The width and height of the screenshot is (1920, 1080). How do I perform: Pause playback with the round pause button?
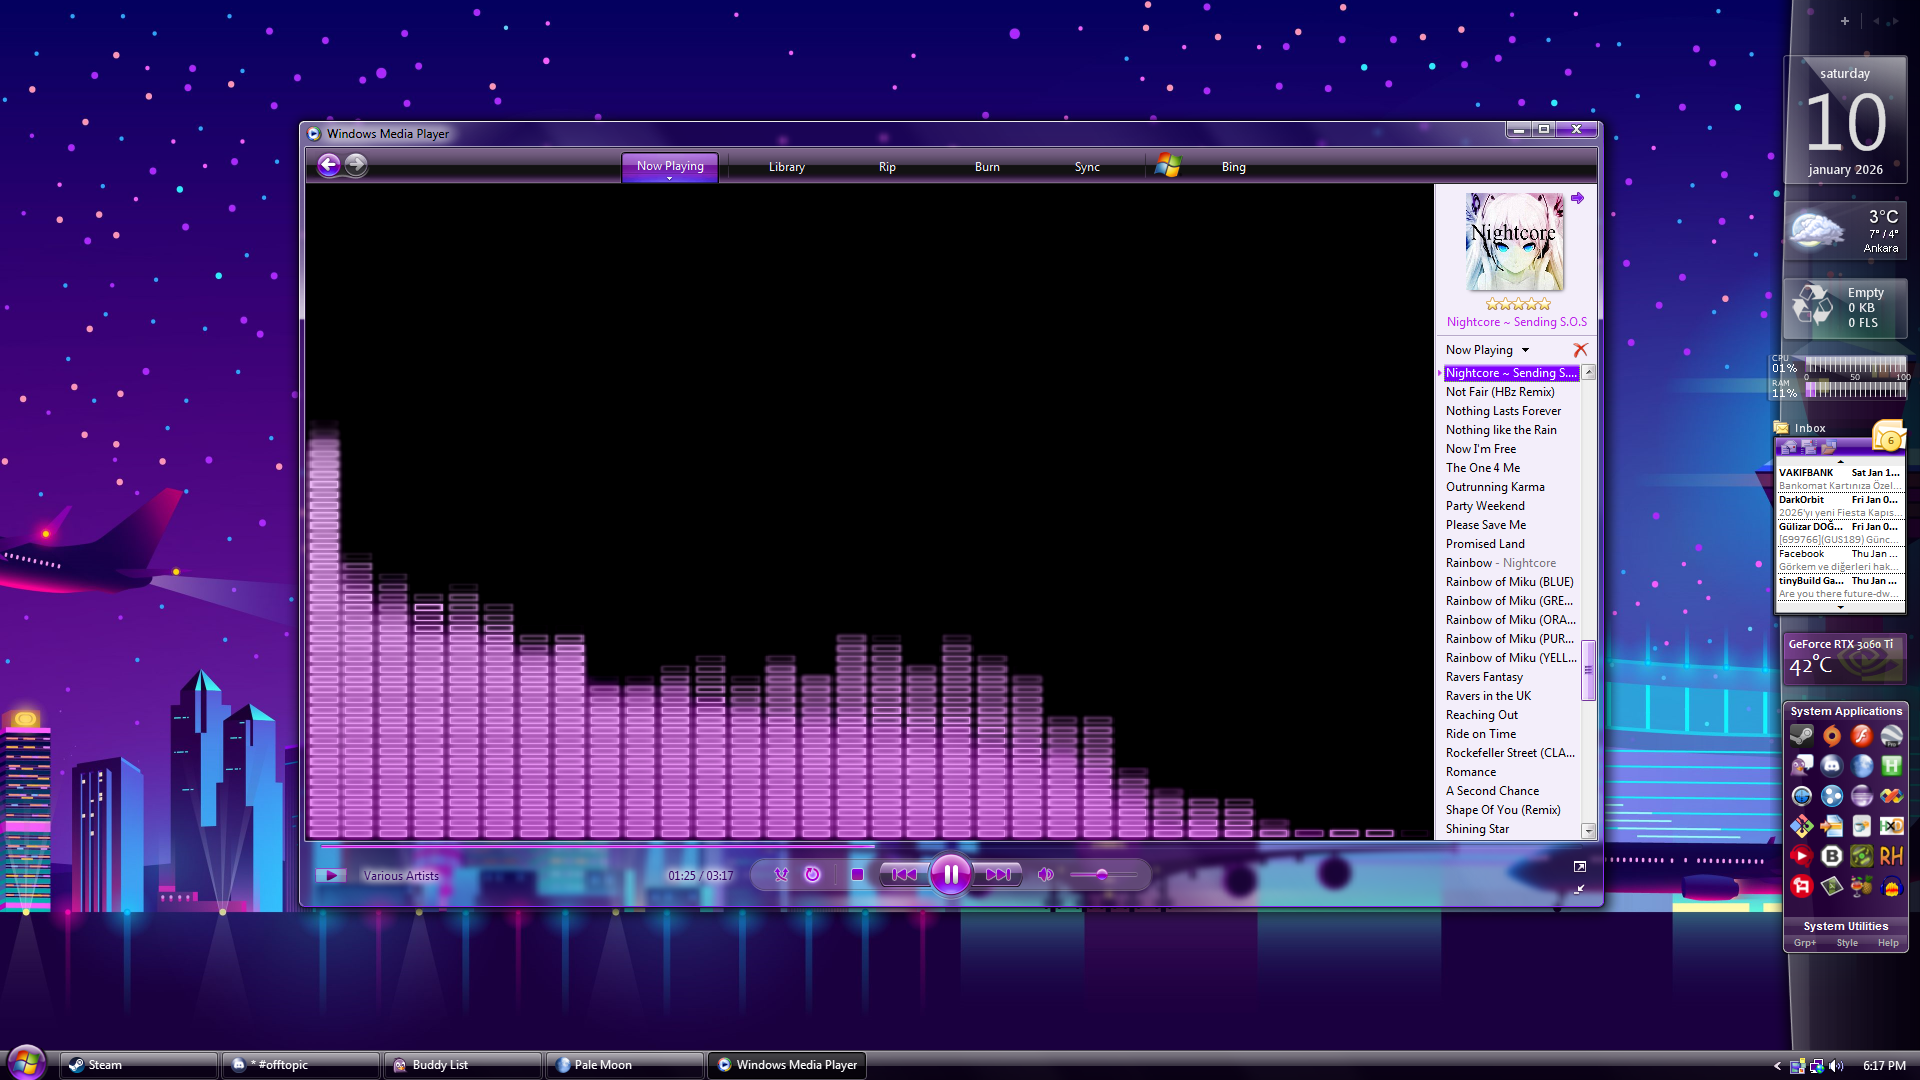[950, 874]
